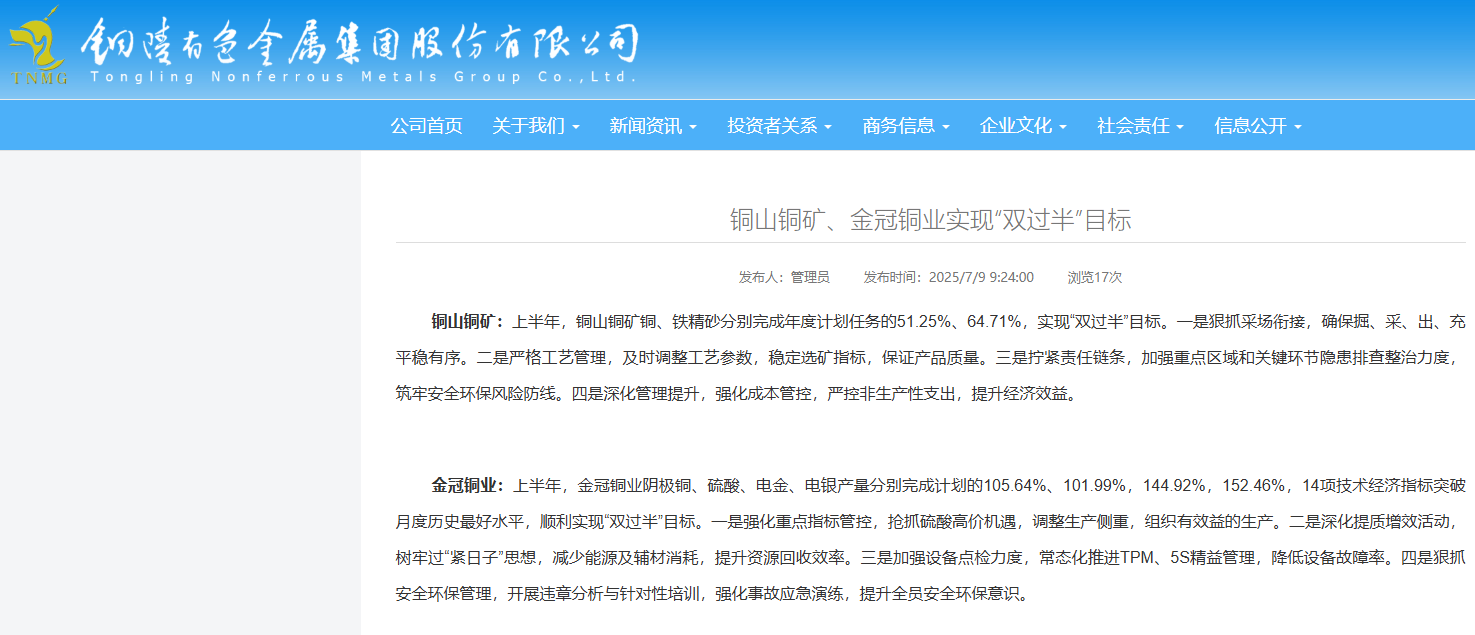Click bold heading 铜山铜矿：
The image size is (1475, 635).
tap(468, 322)
